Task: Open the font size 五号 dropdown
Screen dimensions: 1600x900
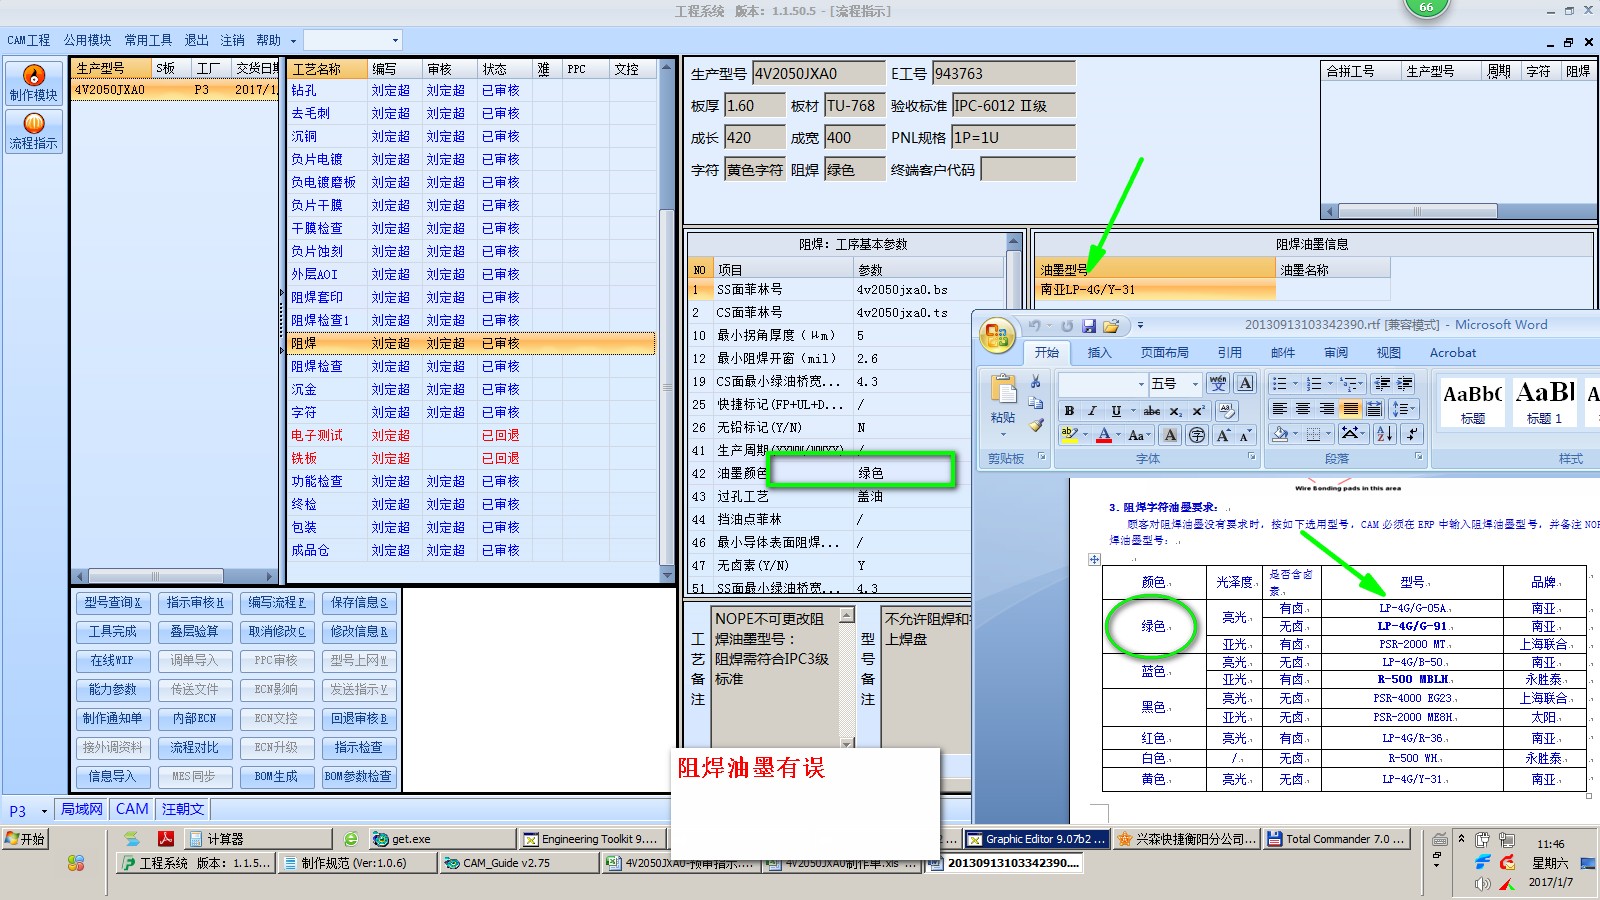Action: (1195, 384)
